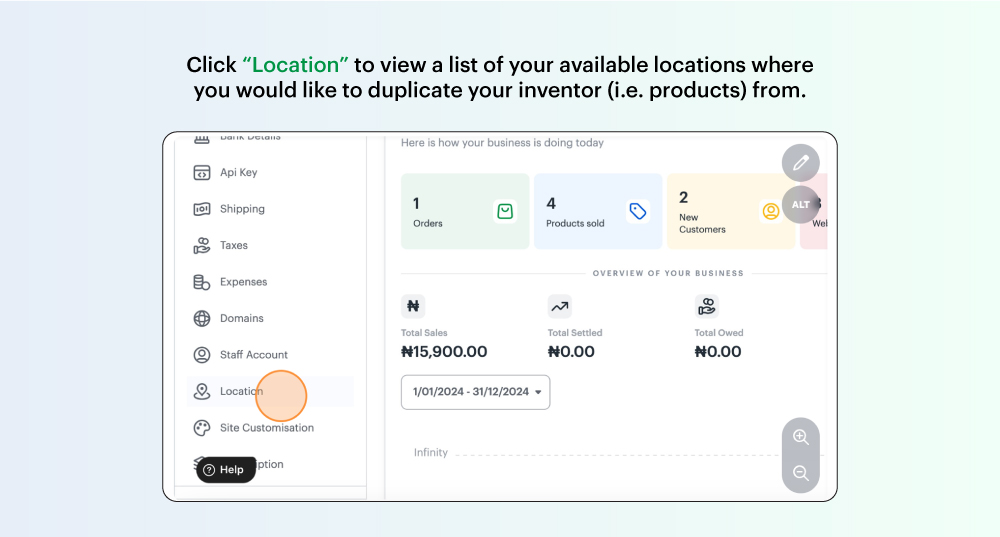Click the zoom out magnifier
Screen dimensions: 1000x537
coord(800,473)
